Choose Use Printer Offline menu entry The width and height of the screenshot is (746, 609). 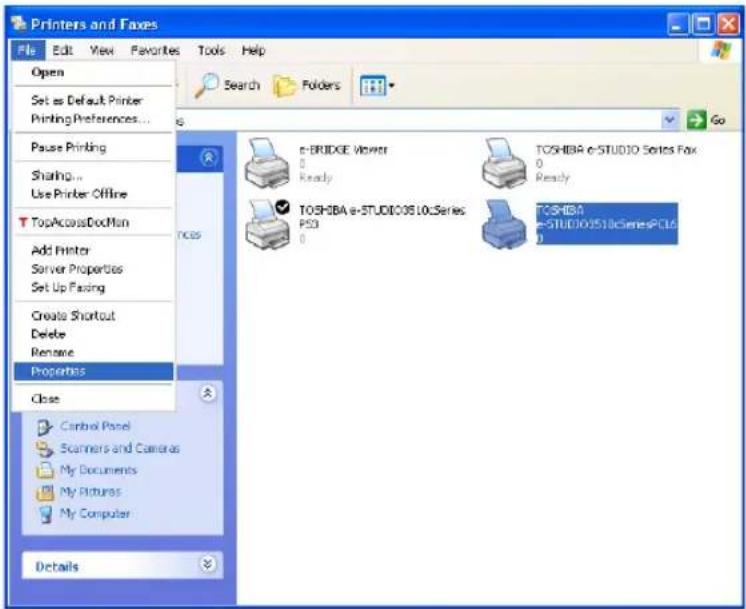point(94,194)
